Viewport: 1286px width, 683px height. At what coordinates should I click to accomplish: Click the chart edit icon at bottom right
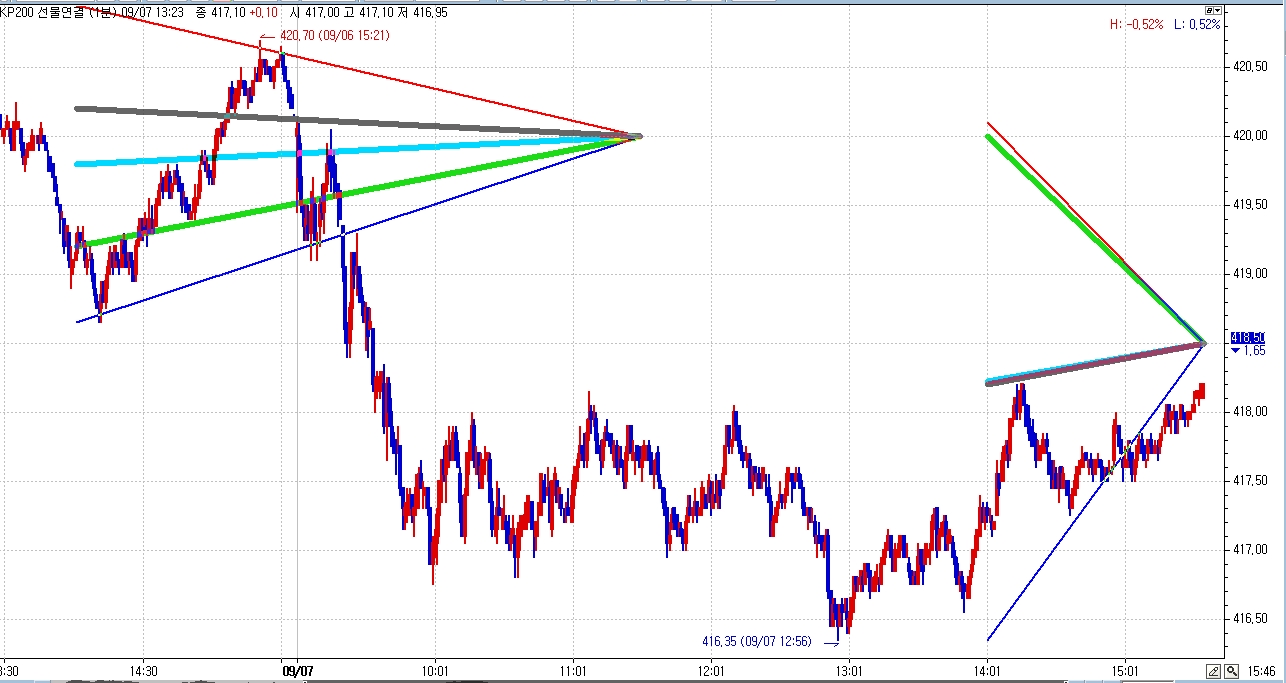(1213, 671)
